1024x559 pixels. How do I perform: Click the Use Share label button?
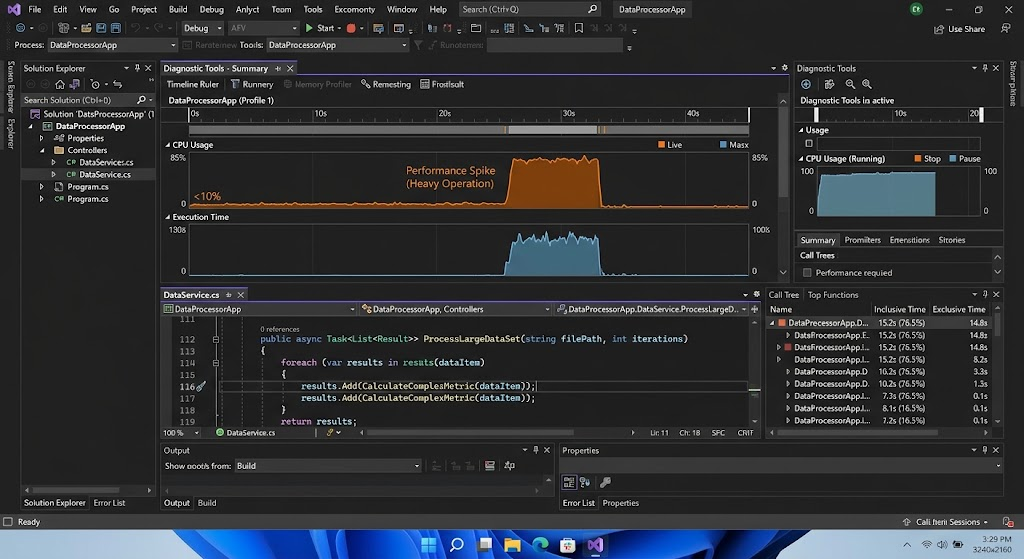click(x=966, y=29)
